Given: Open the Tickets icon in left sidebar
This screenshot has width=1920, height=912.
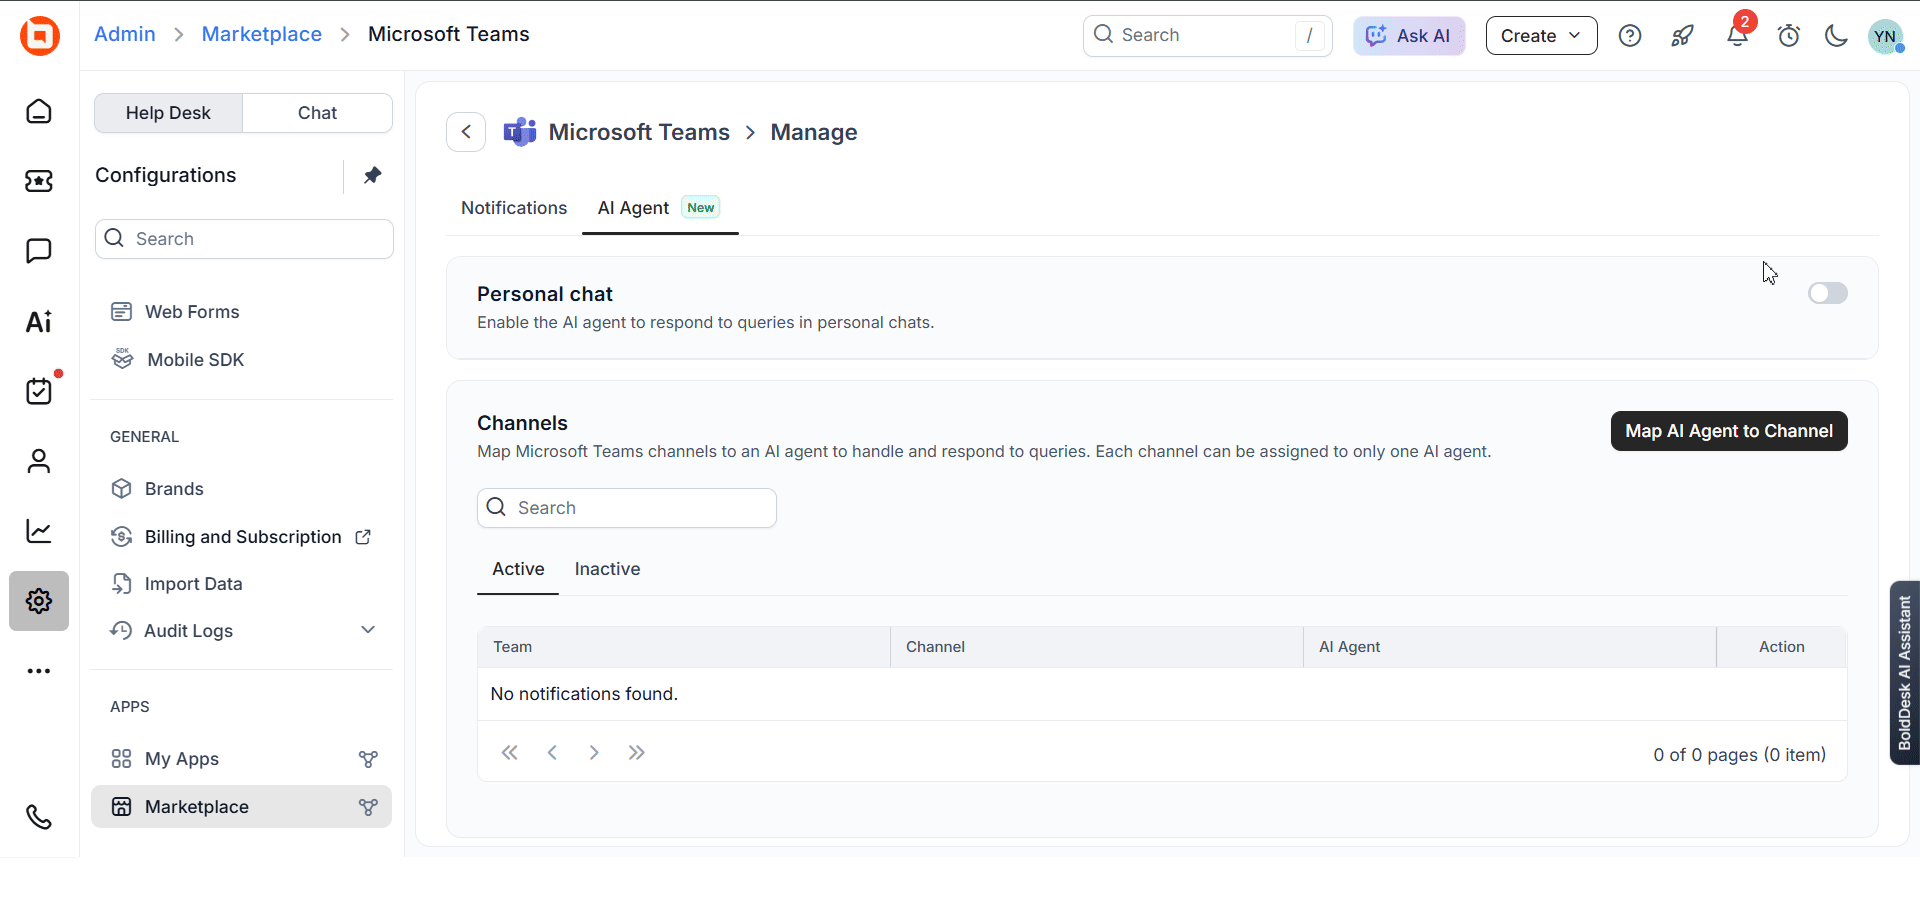Looking at the screenshot, I should pyautogui.click(x=39, y=181).
